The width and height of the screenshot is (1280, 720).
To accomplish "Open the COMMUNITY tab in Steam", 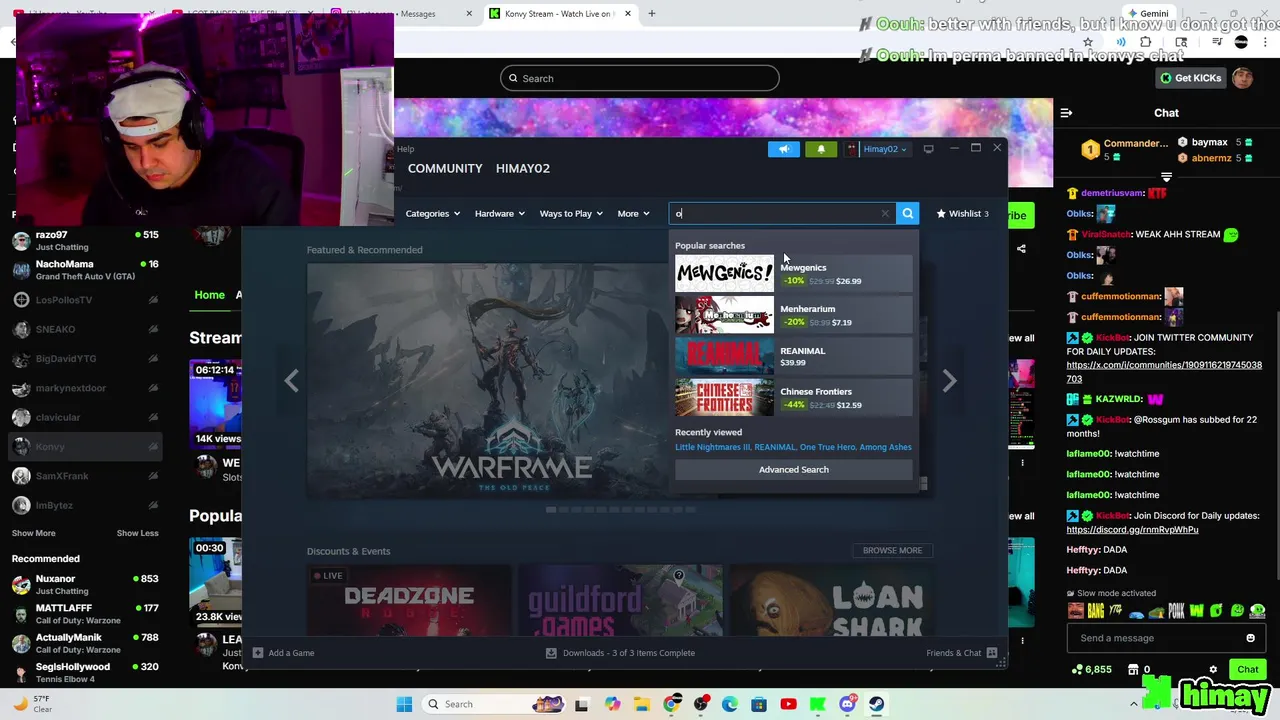I will pos(445,168).
